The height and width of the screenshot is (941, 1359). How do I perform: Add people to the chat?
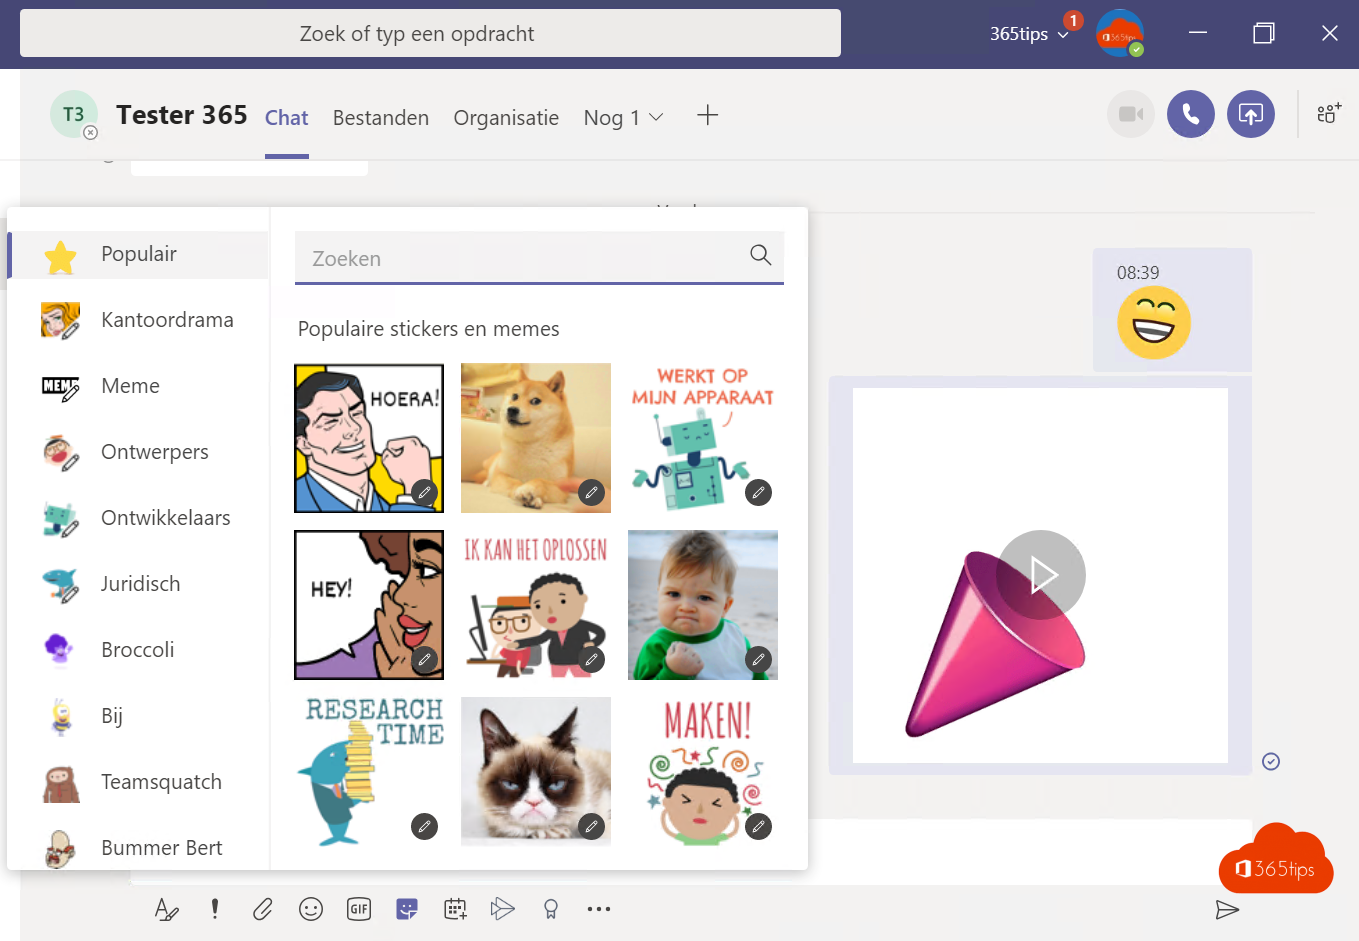1327,114
